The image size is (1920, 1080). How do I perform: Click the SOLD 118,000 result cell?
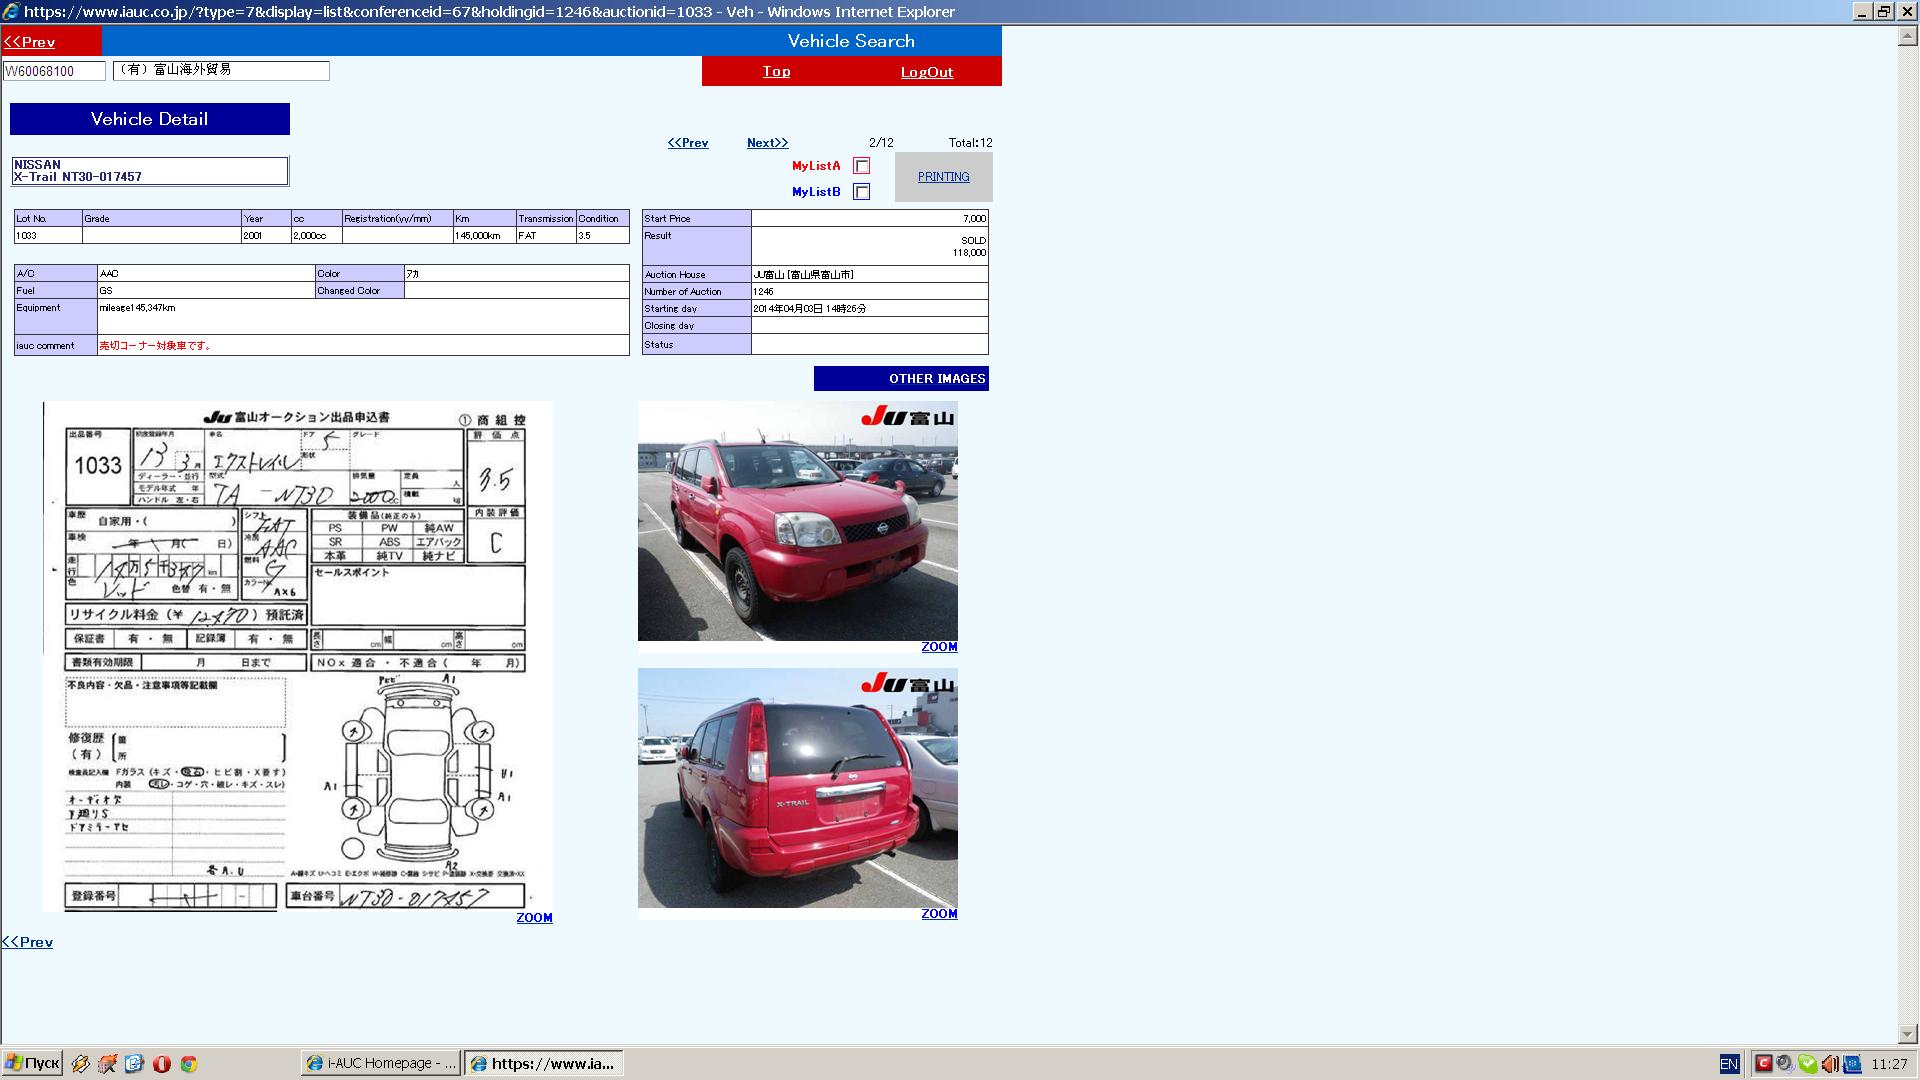(869, 246)
